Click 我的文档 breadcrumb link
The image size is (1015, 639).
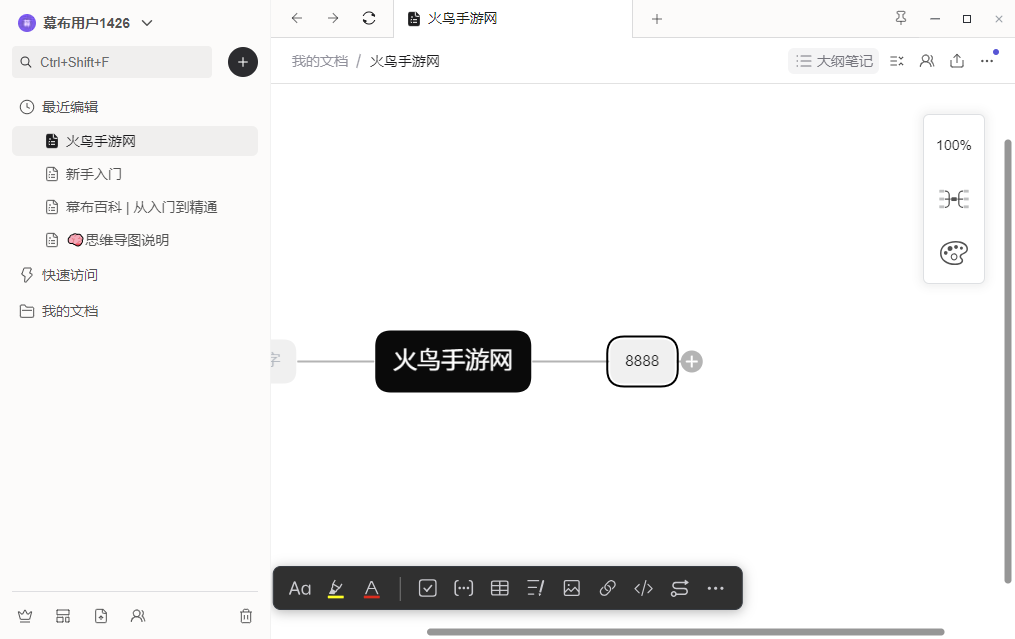(x=320, y=62)
